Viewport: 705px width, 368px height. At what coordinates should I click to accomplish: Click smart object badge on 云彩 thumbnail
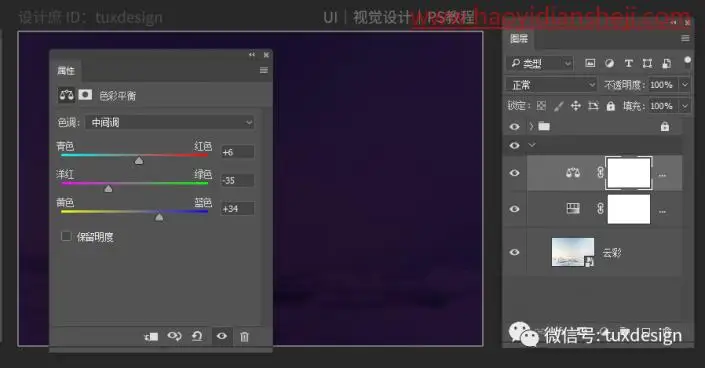coord(589,261)
